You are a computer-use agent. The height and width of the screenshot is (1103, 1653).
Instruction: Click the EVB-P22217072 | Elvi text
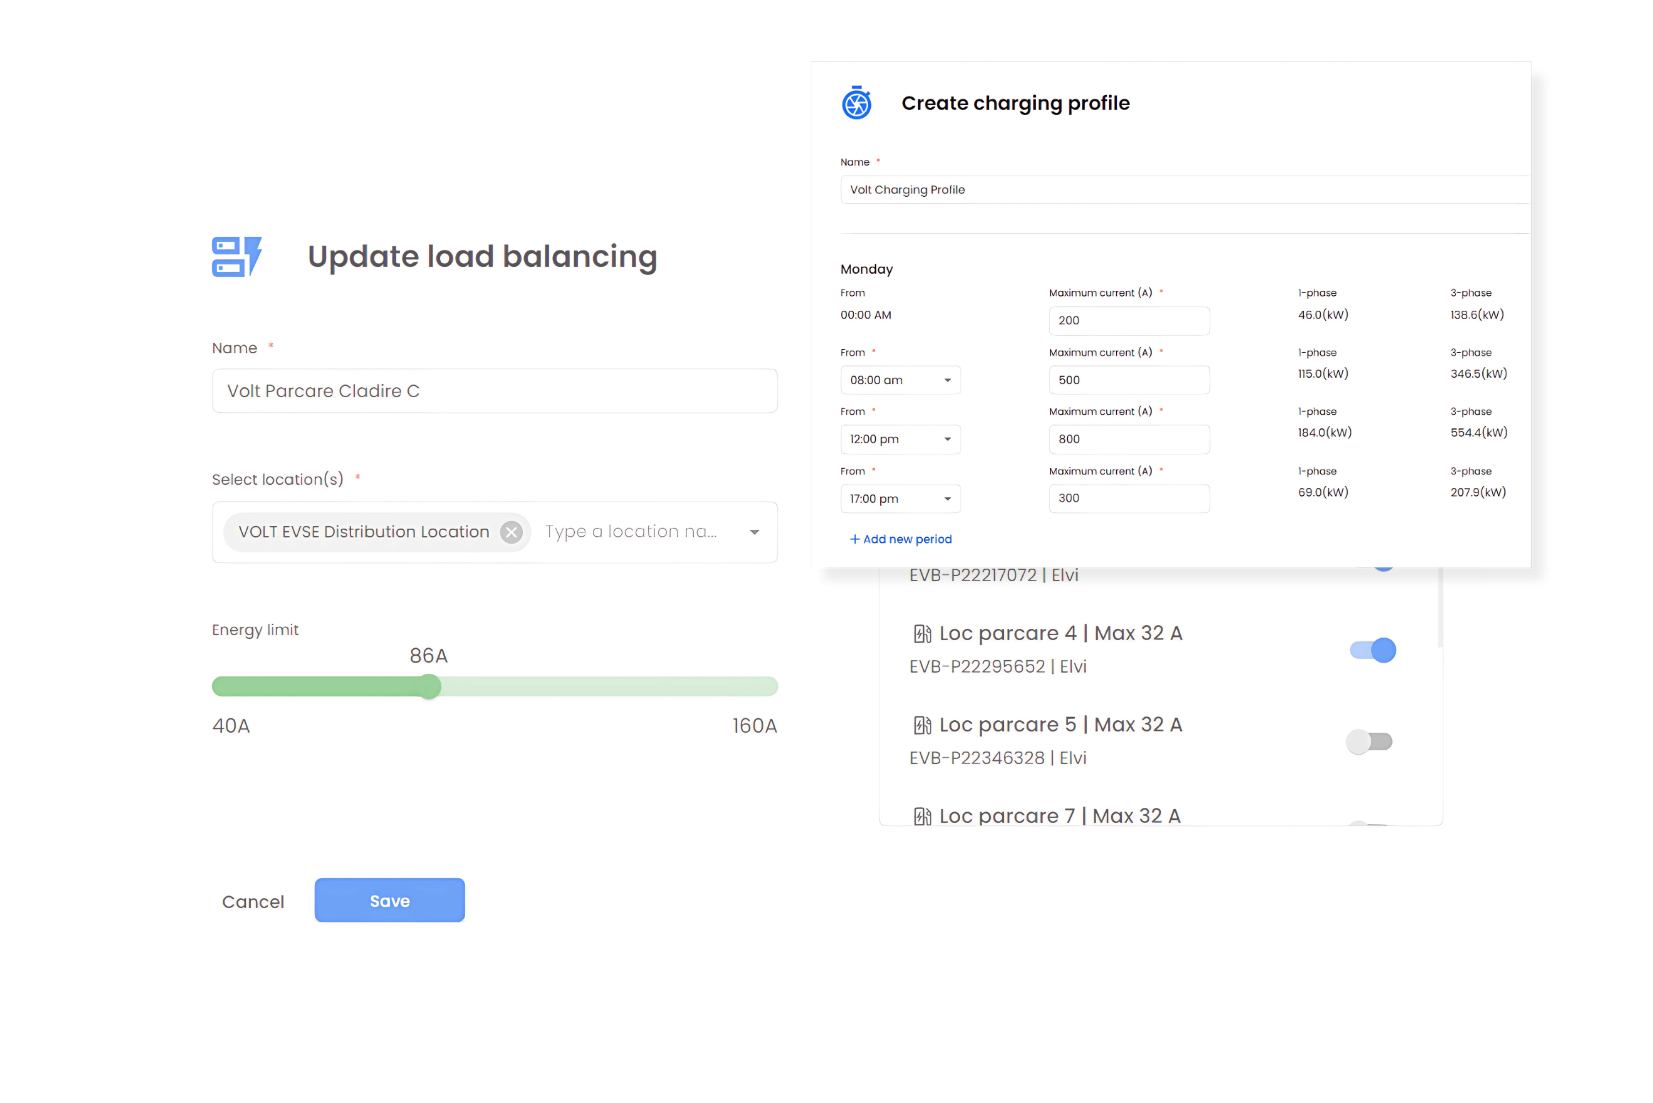coord(994,575)
